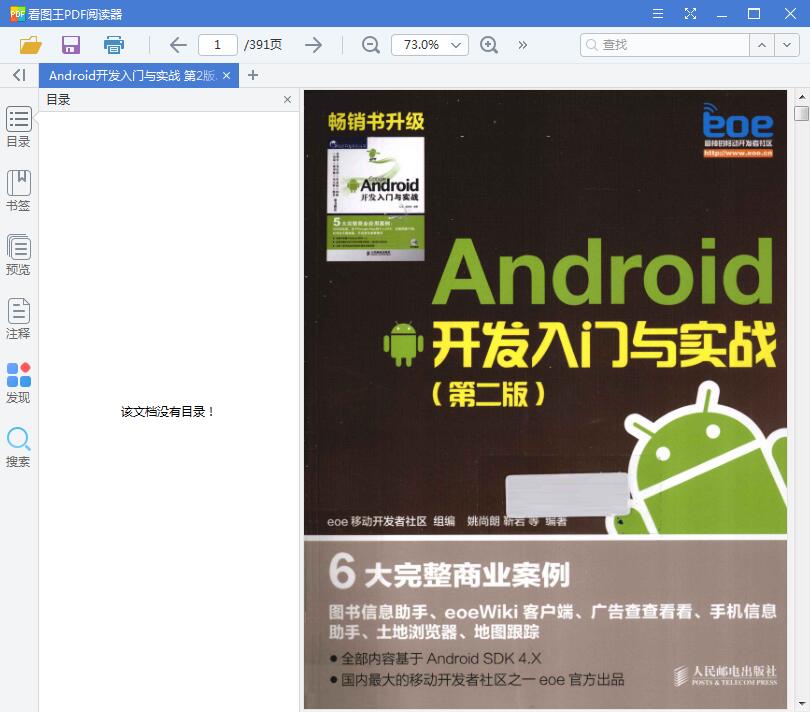Screen dimensions: 810x712
Task: Open the hamburger main menu in title bar
Action: (658, 13)
